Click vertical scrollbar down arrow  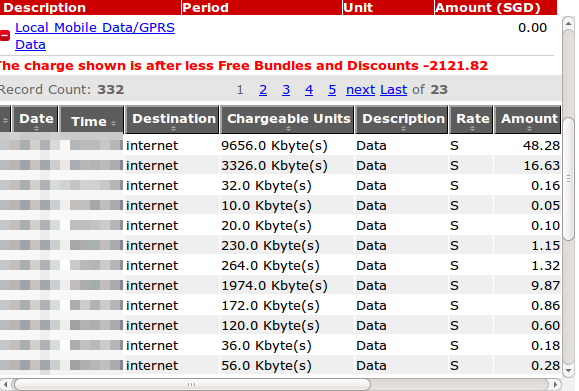(569, 370)
